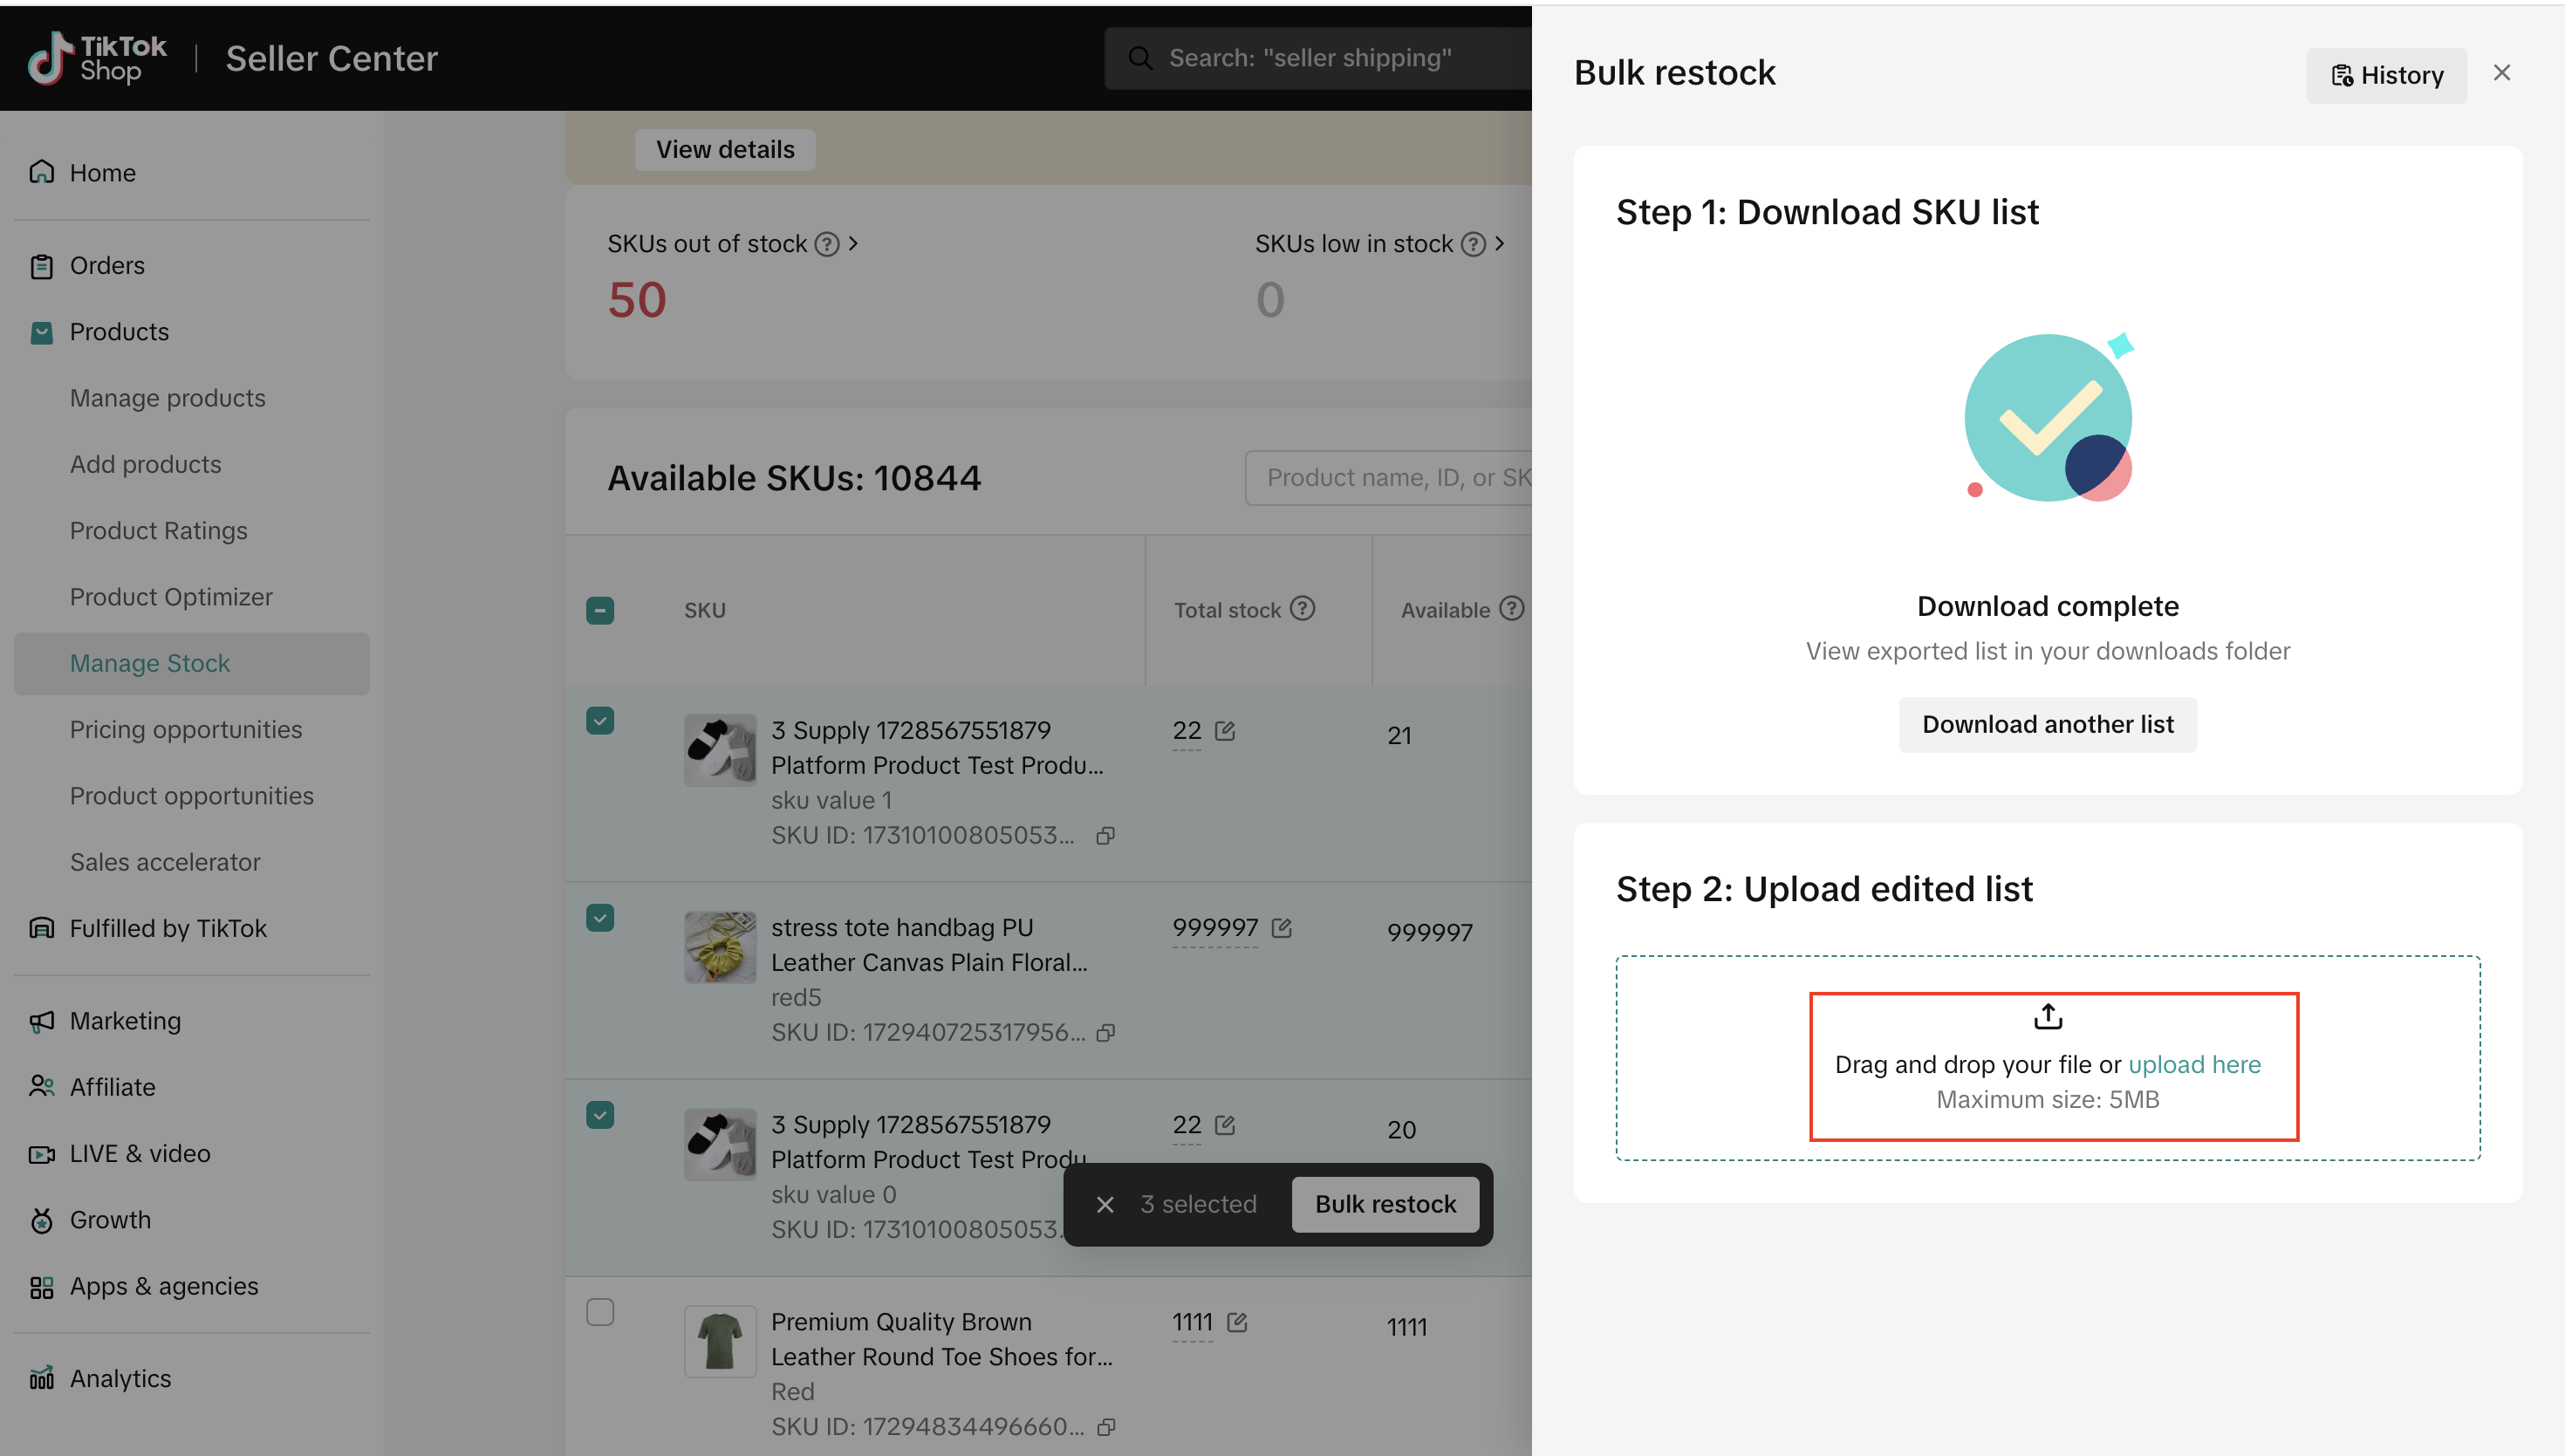The height and width of the screenshot is (1456, 2565).
Task: Expand SKUs low in stock chevron
Action: (1499, 244)
